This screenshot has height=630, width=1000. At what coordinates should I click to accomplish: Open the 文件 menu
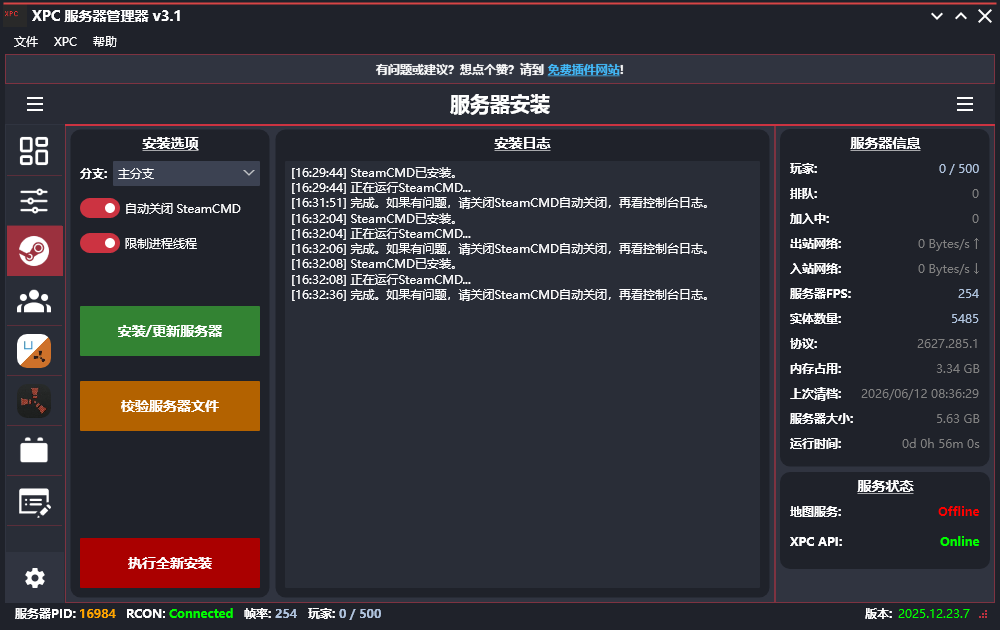[x=26, y=41]
